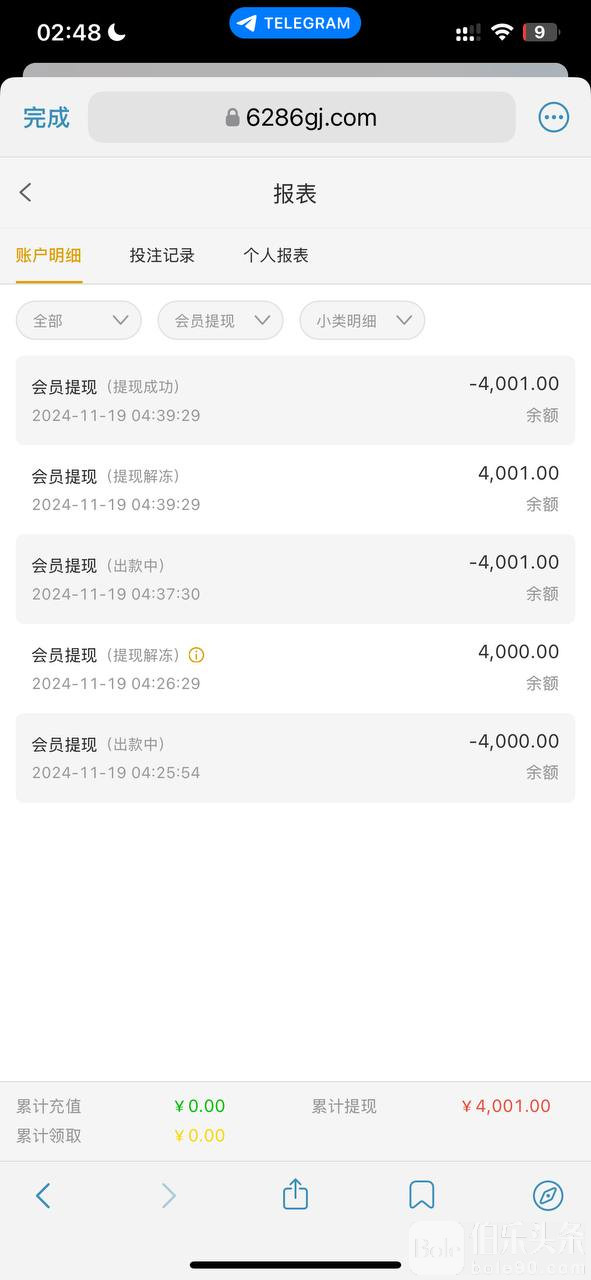Image resolution: width=591 pixels, height=1280 pixels.
Task: Tap 完成 to close the browser view
Action: point(46,118)
